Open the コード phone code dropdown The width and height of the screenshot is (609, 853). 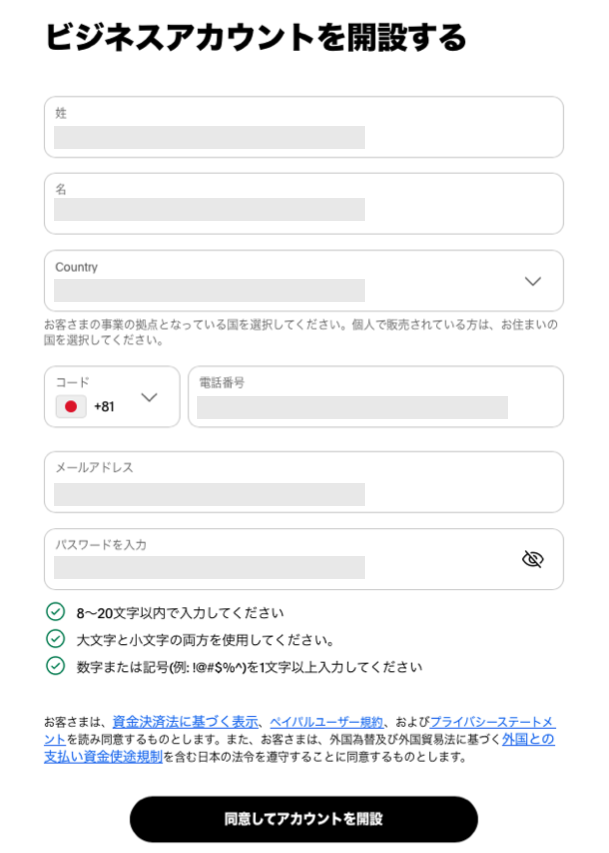pos(112,397)
